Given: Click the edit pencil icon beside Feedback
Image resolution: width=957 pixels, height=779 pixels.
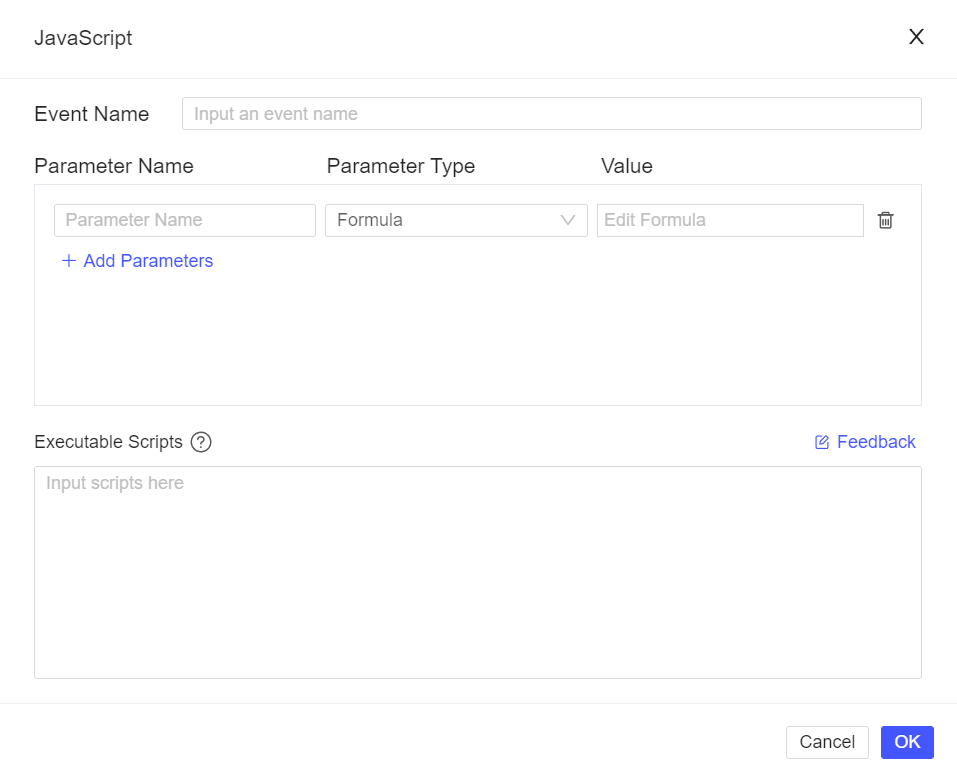Looking at the screenshot, I should [821, 441].
